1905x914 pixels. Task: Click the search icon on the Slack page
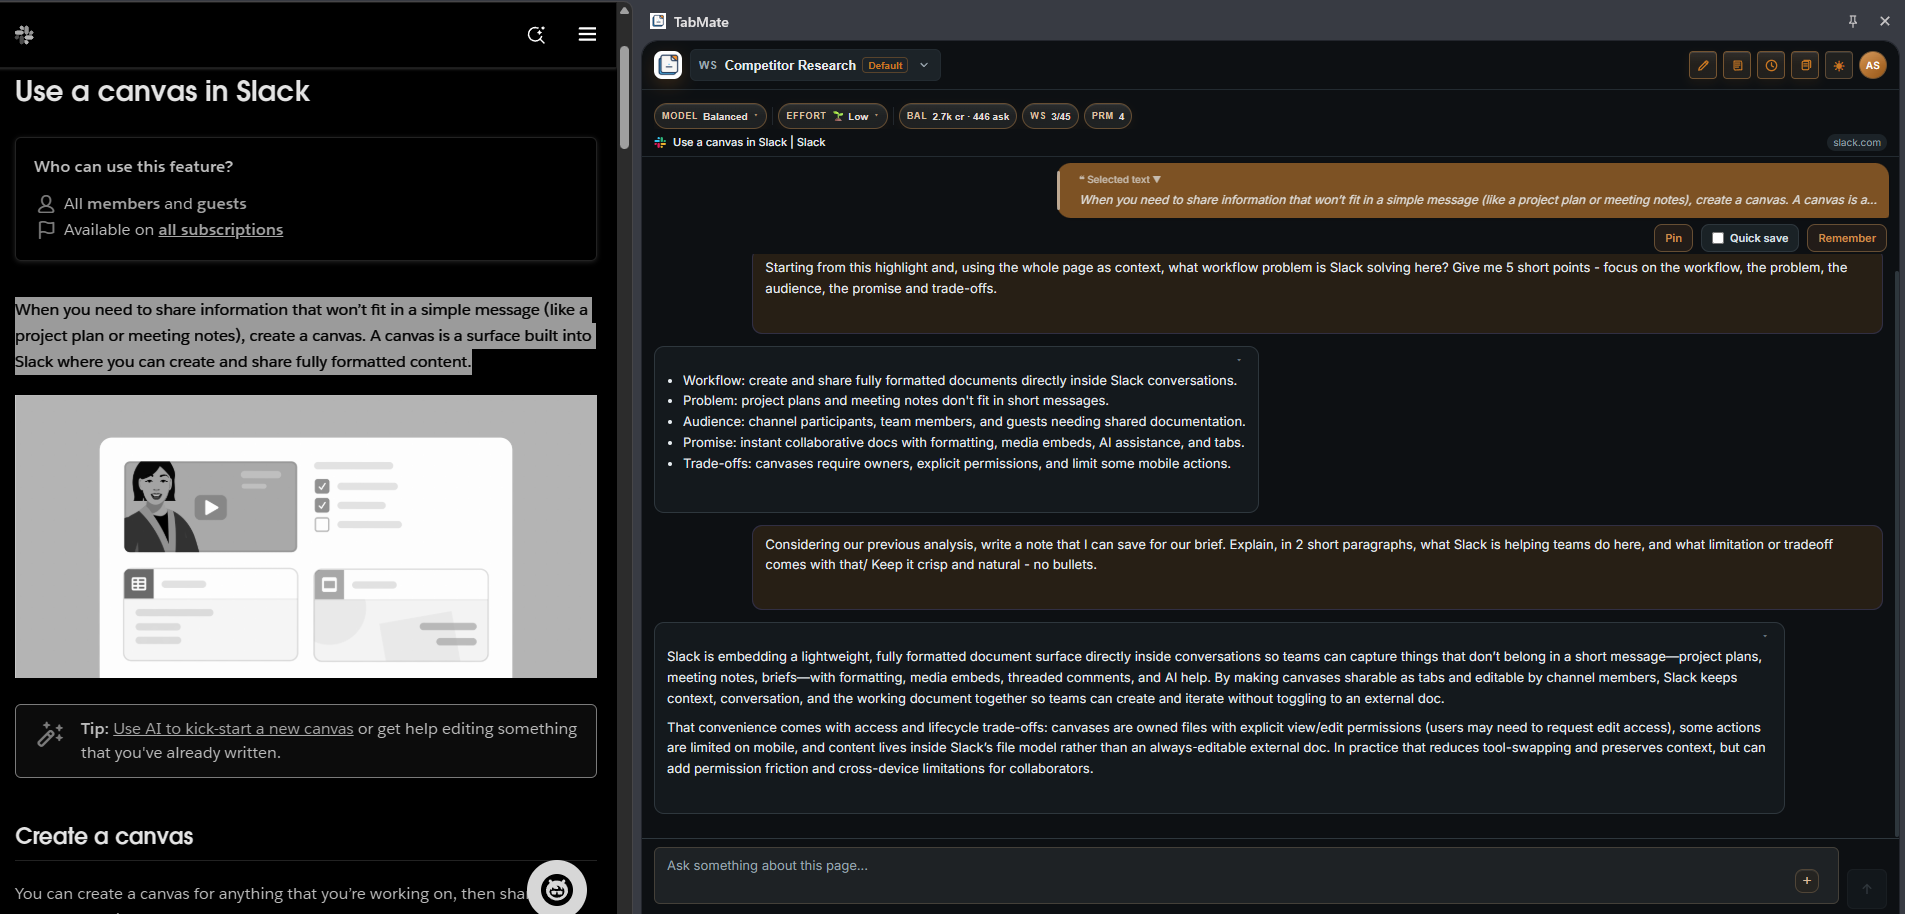pyautogui.click(x=536, y=34)
